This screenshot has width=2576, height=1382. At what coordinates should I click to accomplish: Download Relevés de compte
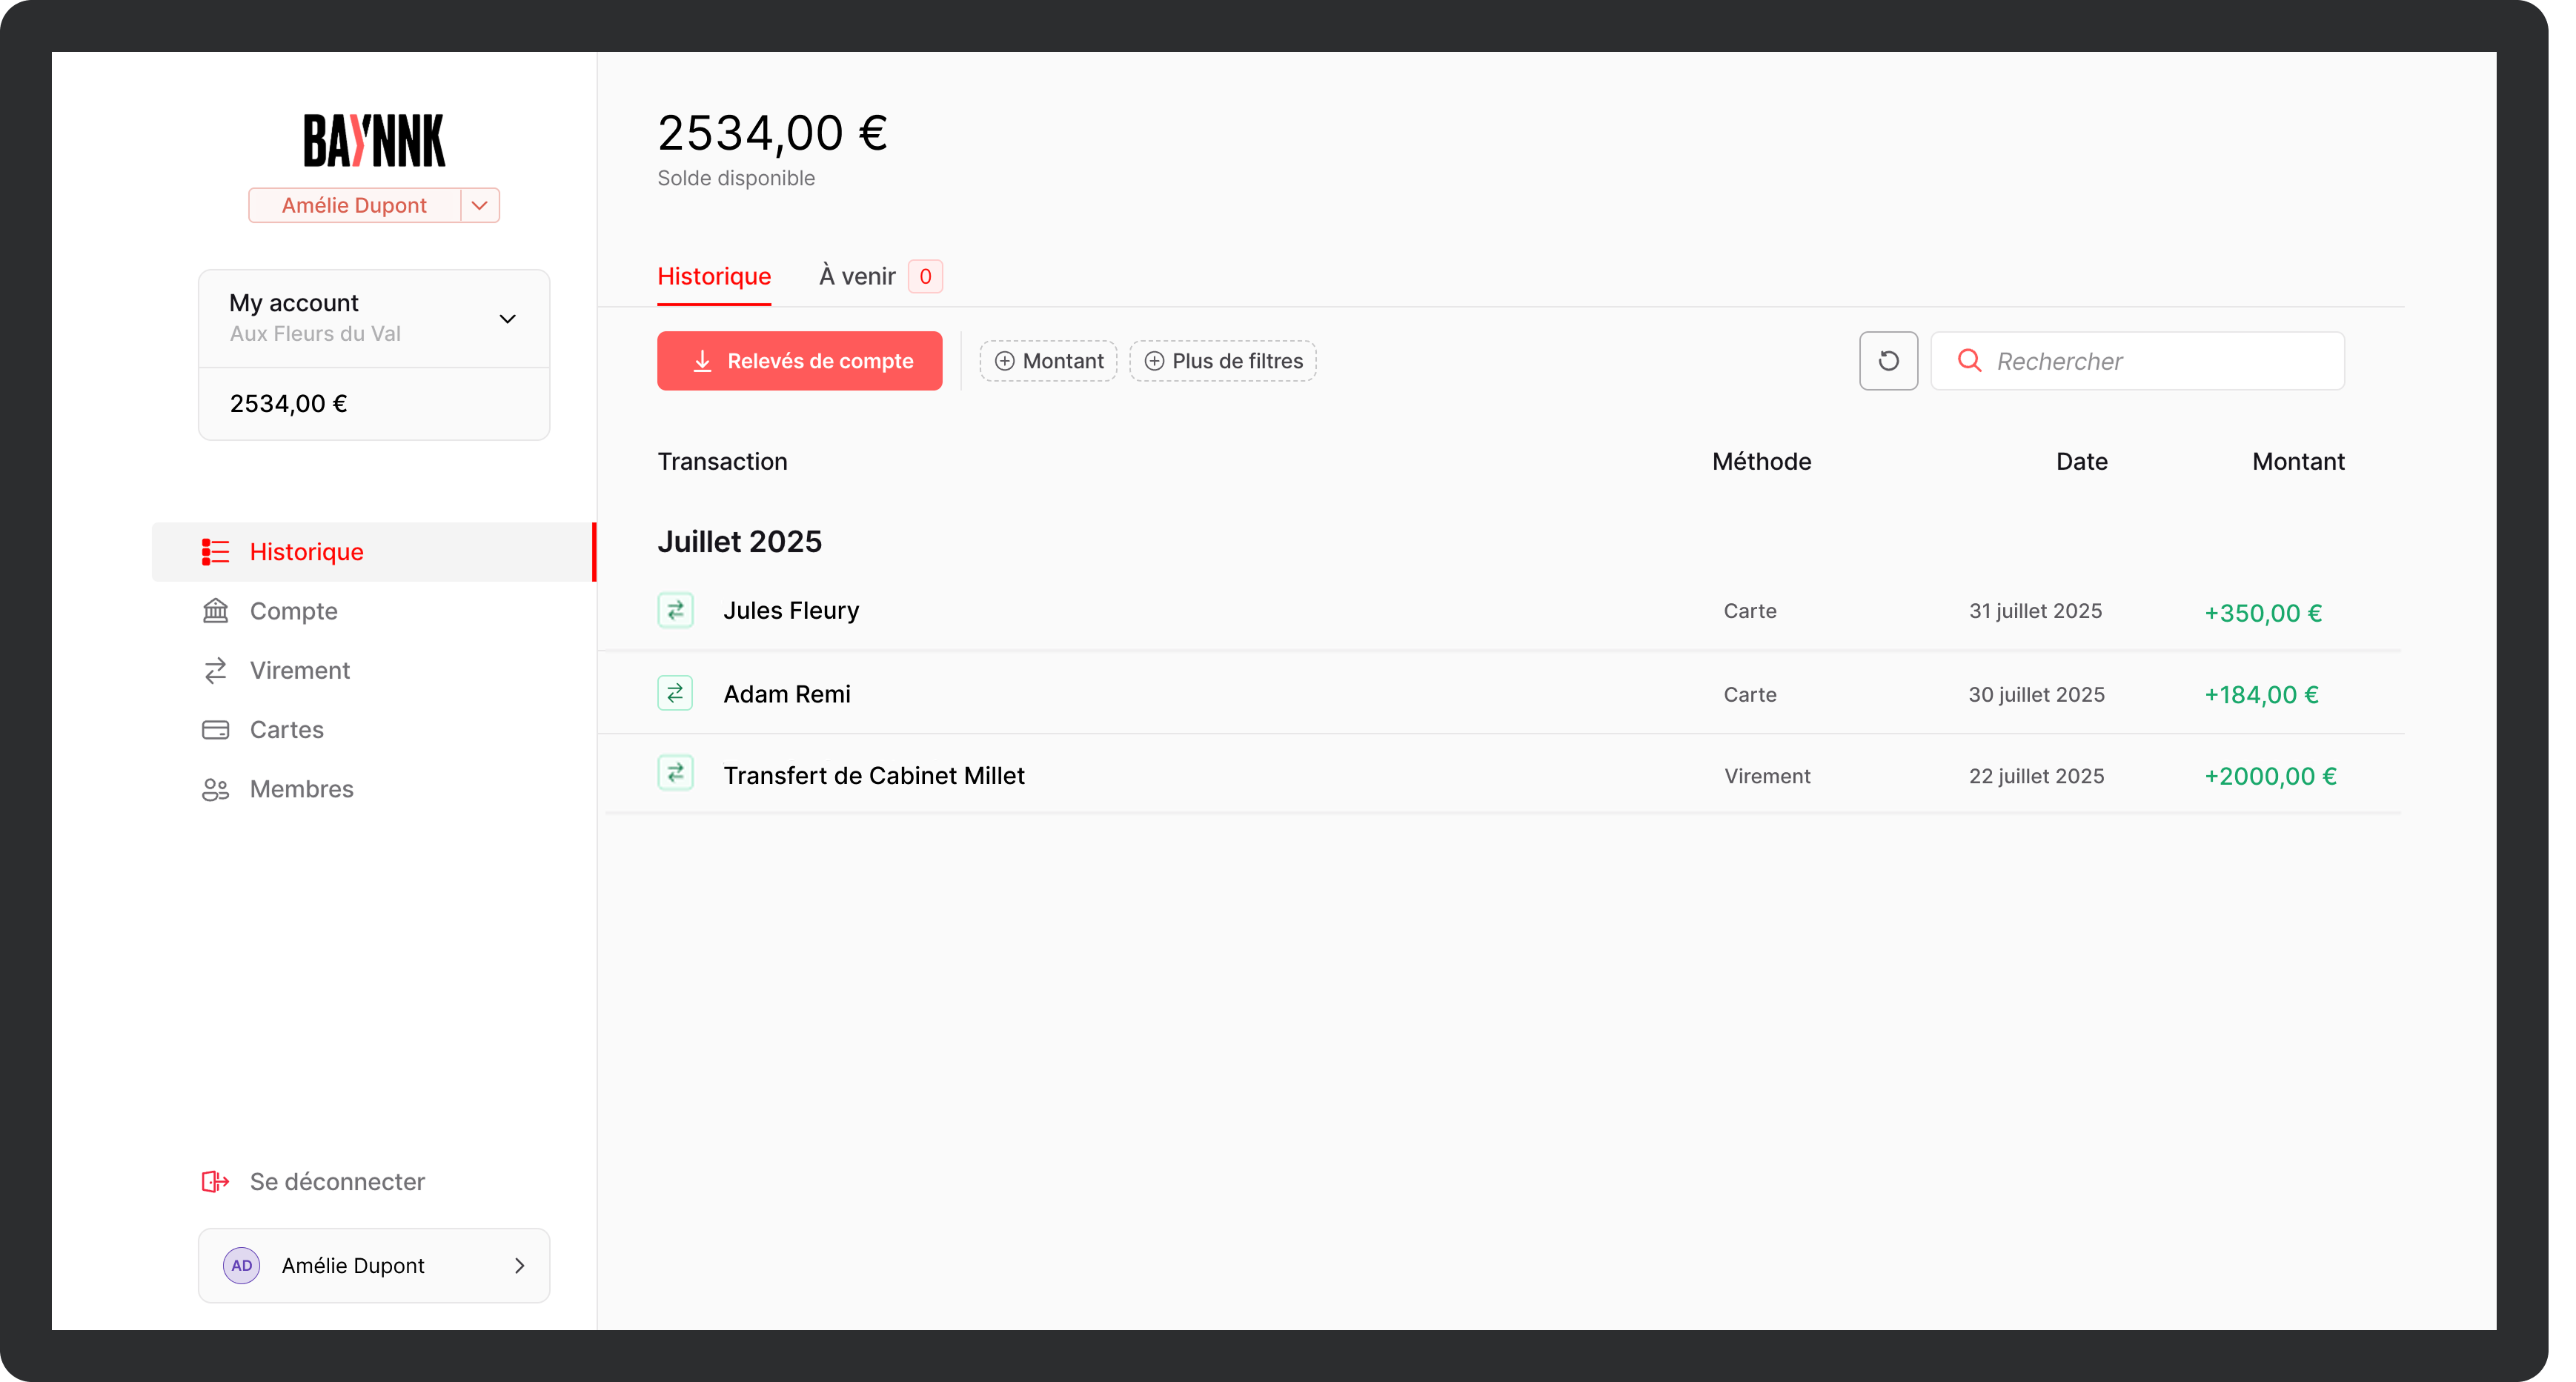coord(799,361)
